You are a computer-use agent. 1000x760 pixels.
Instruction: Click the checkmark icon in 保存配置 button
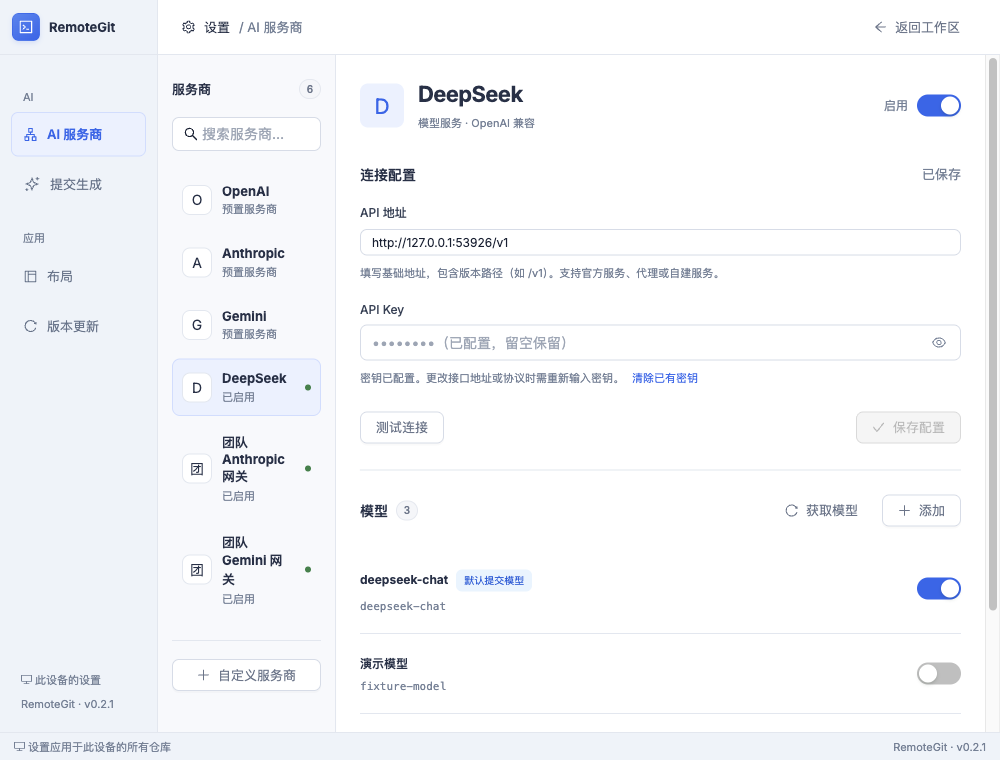tap(878, 427)
